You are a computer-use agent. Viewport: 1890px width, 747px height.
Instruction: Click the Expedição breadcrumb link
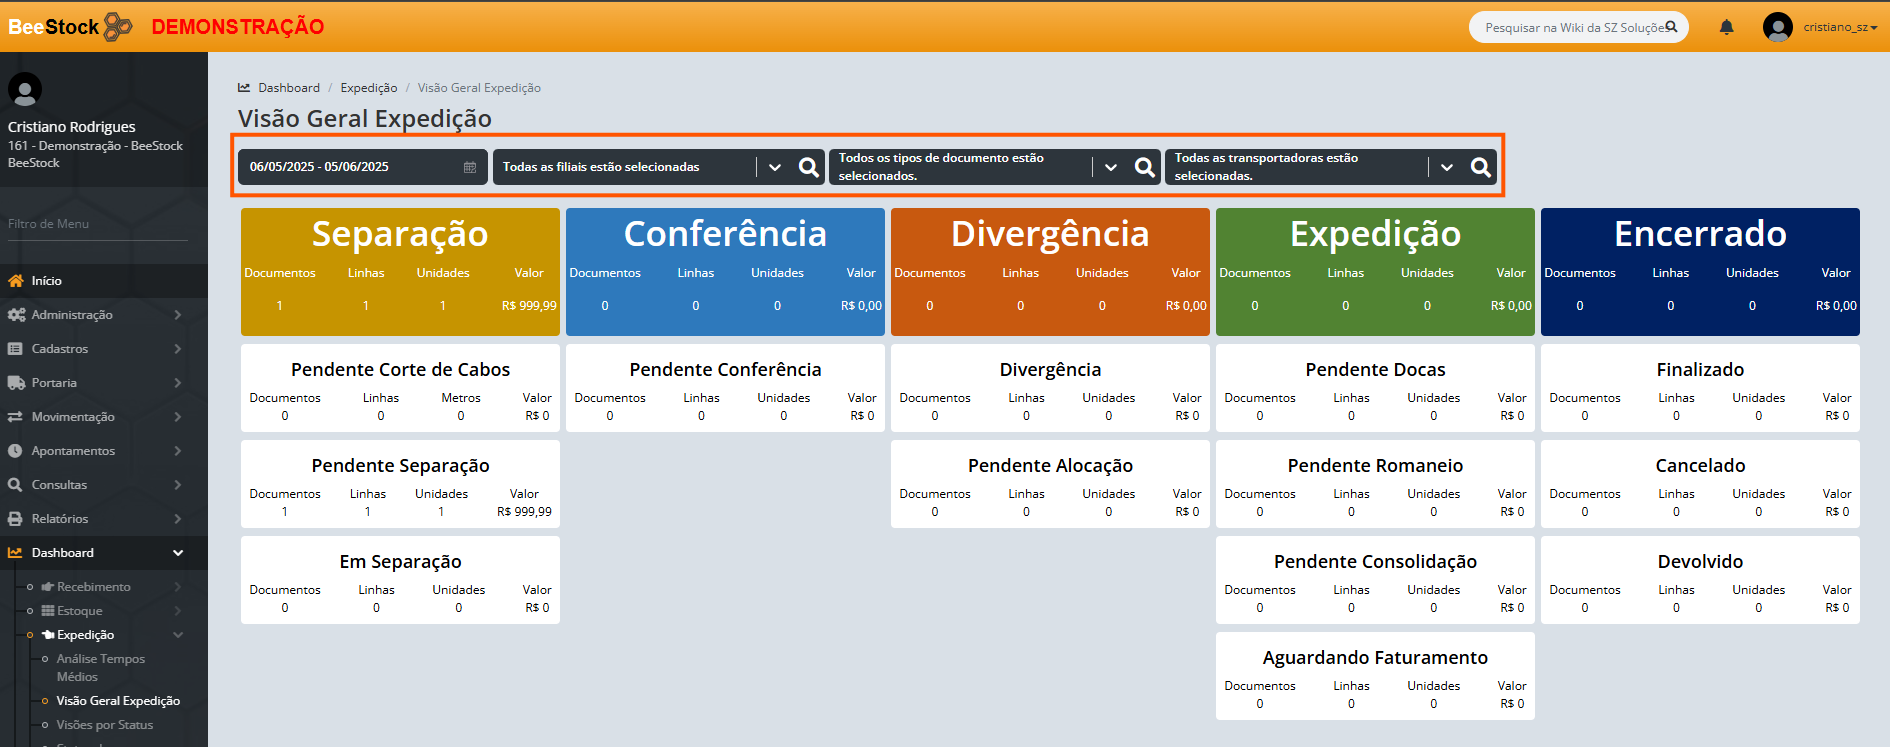coord(368,88)
